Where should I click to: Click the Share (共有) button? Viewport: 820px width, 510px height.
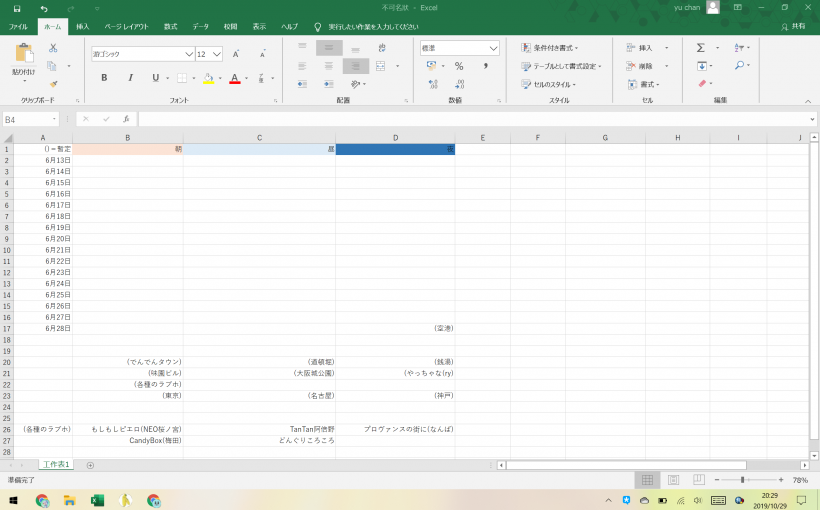(x=793, y=27)
